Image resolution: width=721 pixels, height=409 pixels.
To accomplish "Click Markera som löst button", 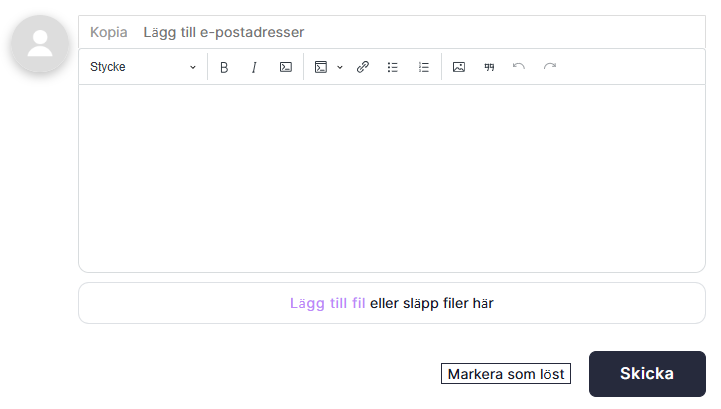I will [x=506, y=374].
